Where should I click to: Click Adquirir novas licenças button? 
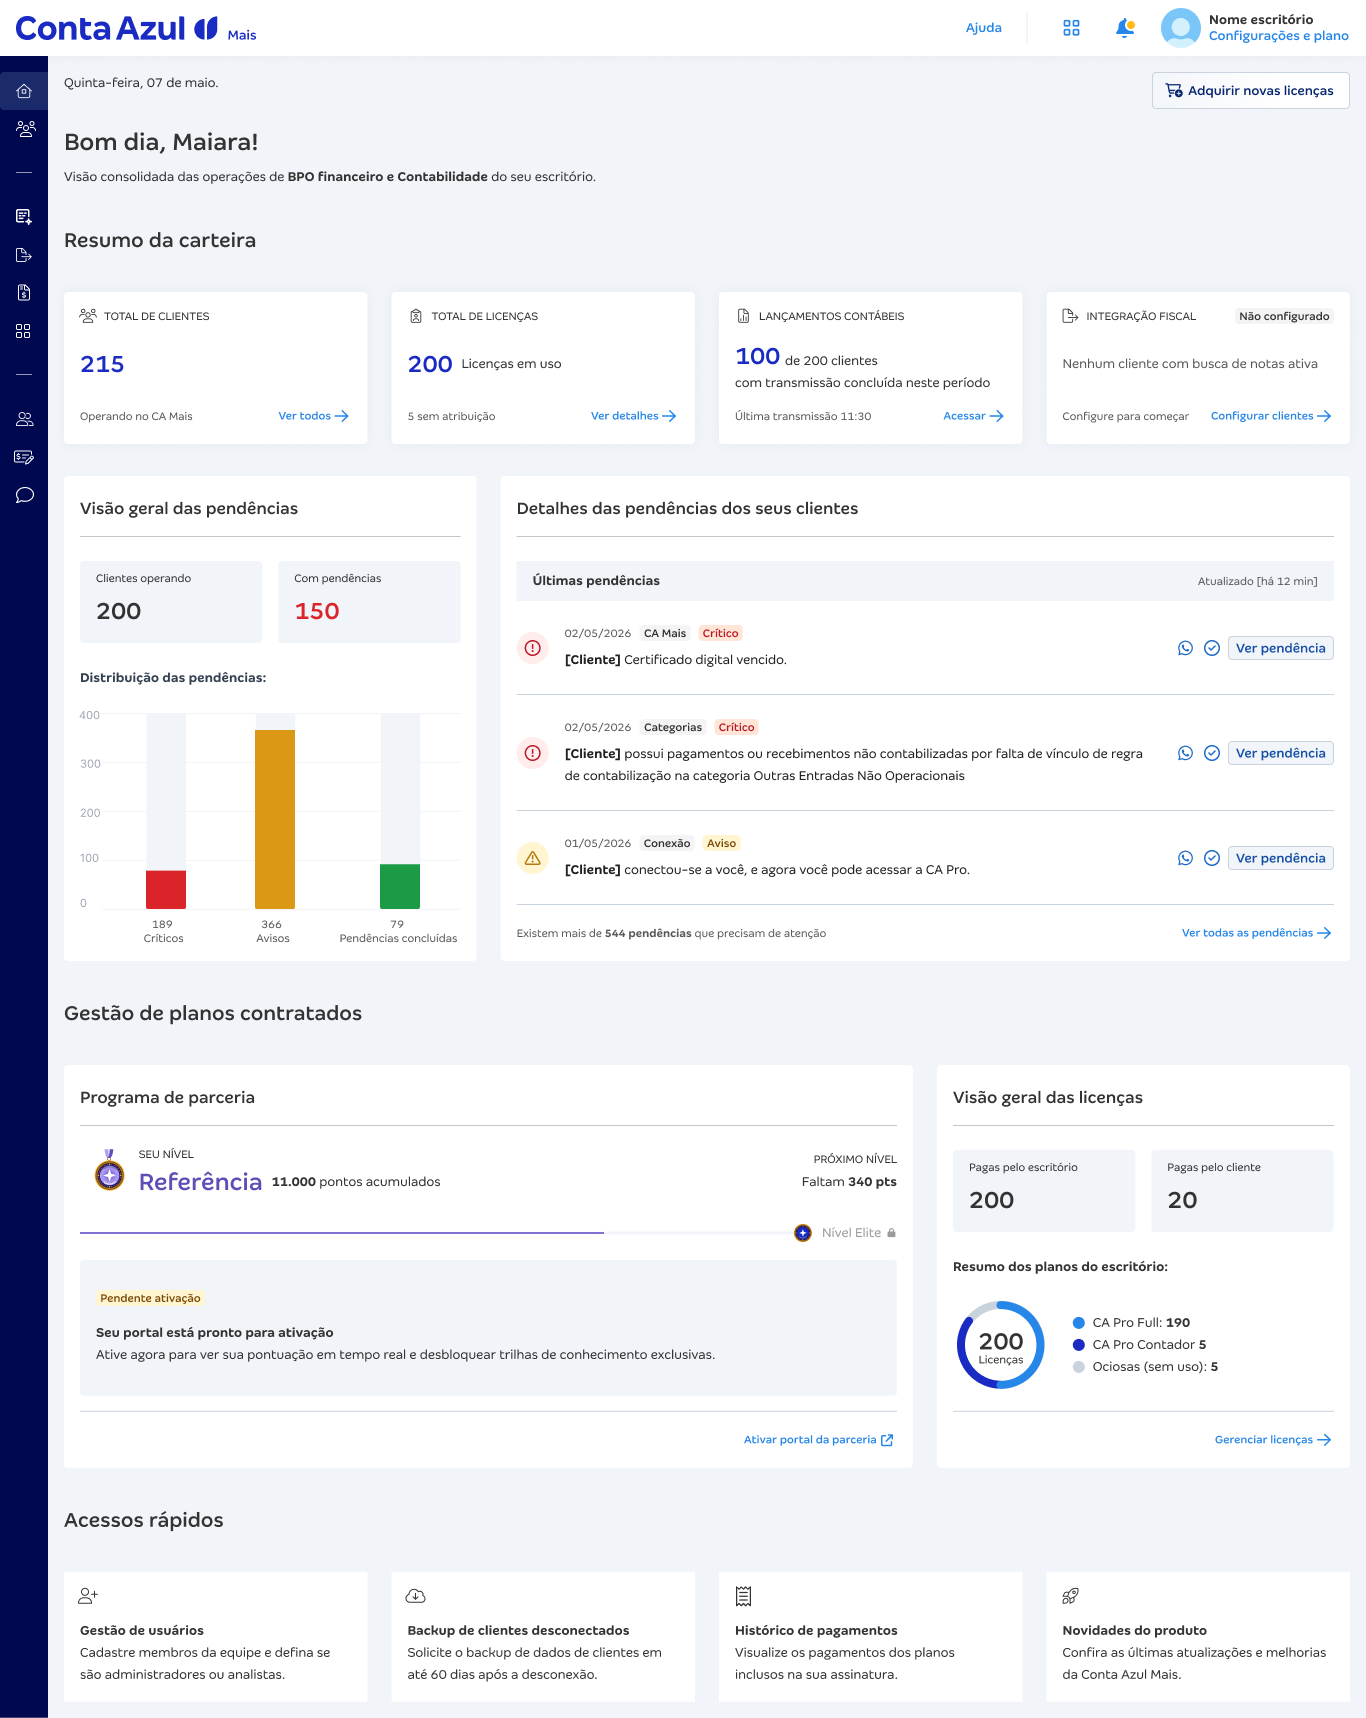(1250, 90)
